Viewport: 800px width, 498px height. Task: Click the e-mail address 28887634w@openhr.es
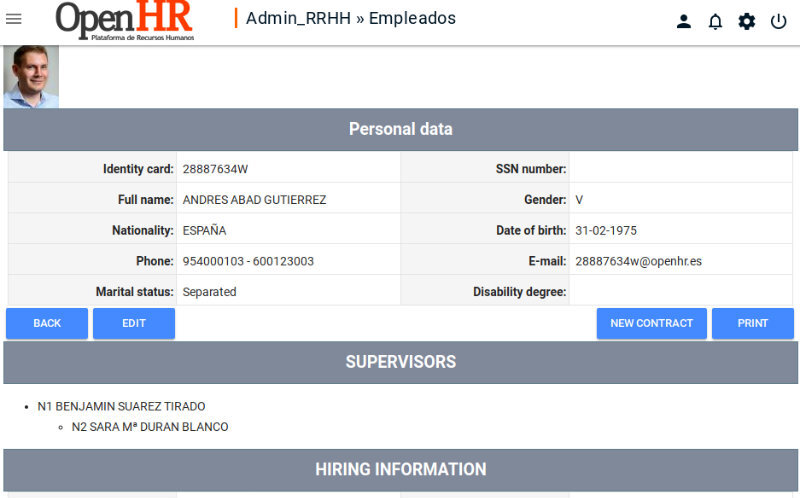(638, 261)
